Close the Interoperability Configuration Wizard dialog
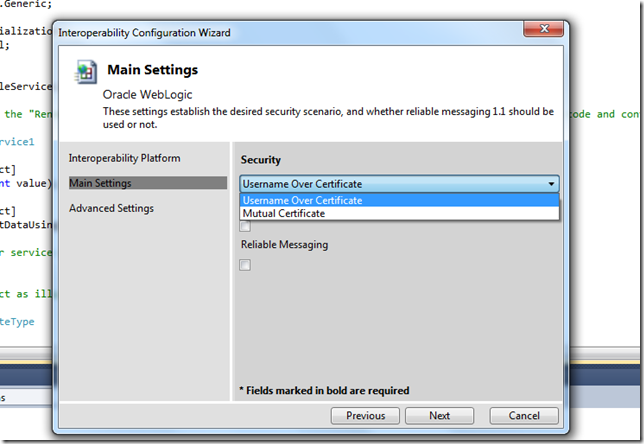644x444 pixels. click(x=543, y=29)
